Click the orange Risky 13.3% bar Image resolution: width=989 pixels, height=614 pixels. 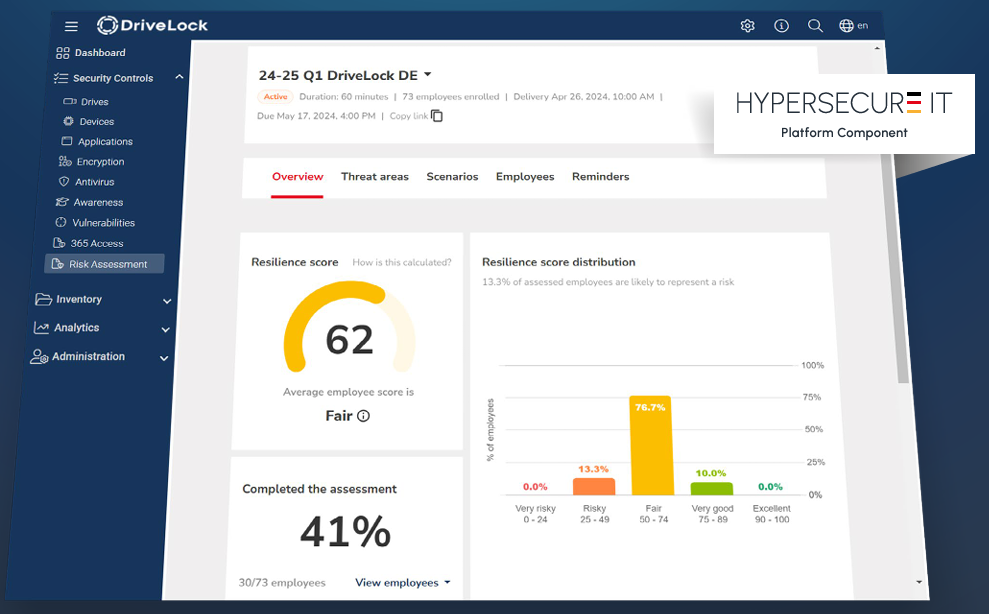coord(594,487)
